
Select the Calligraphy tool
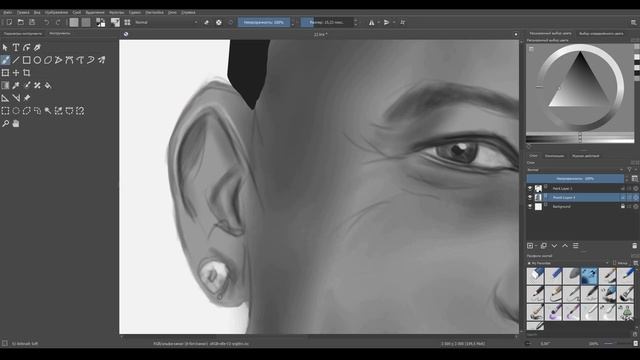point(37,47)
